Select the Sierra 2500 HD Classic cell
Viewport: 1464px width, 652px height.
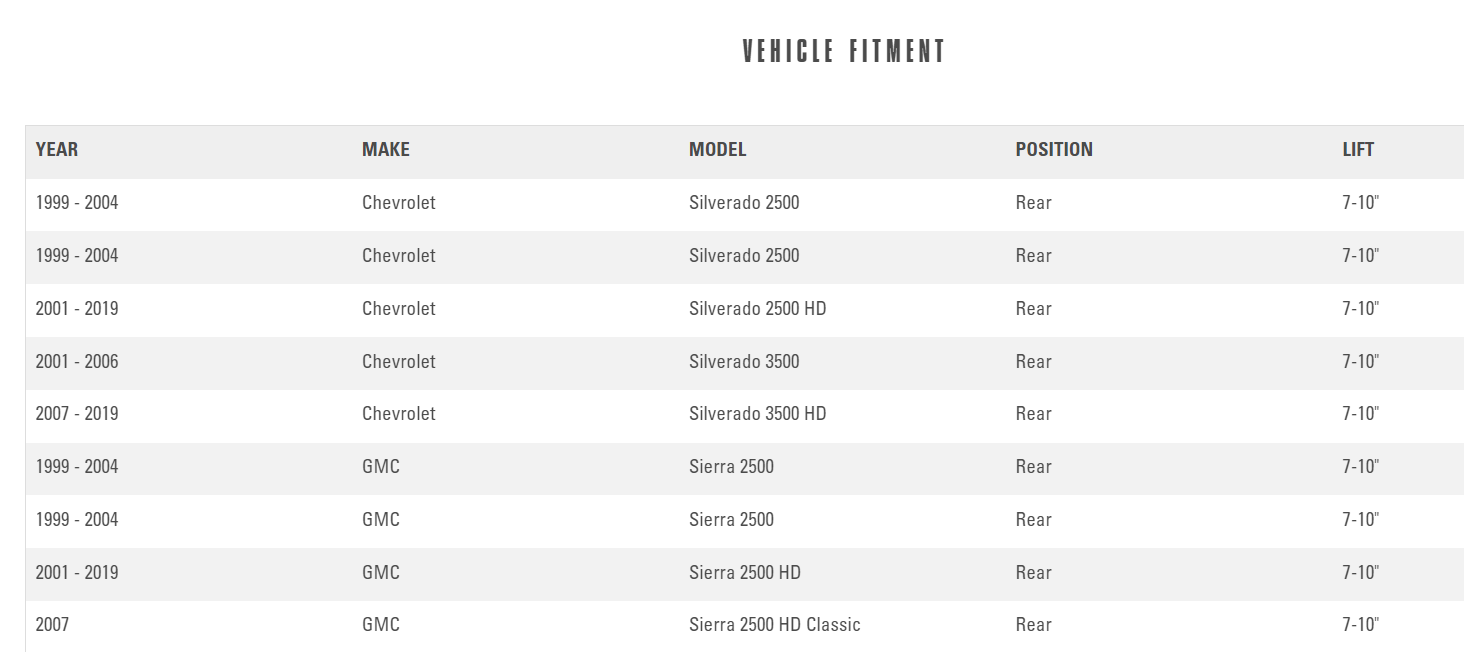point(774,625)
